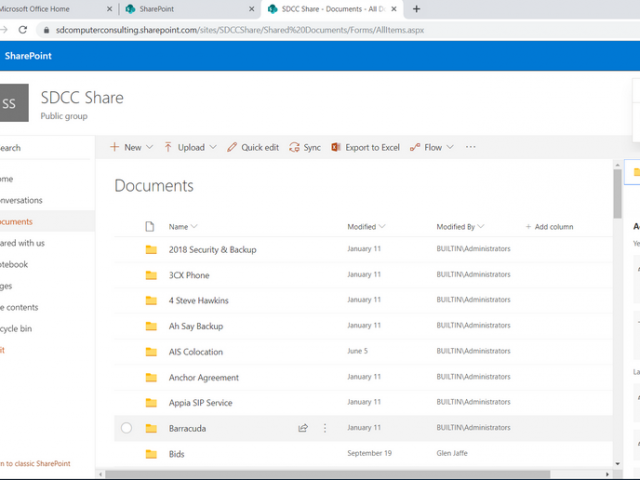Click the SS site logo tile

[14, 103]
